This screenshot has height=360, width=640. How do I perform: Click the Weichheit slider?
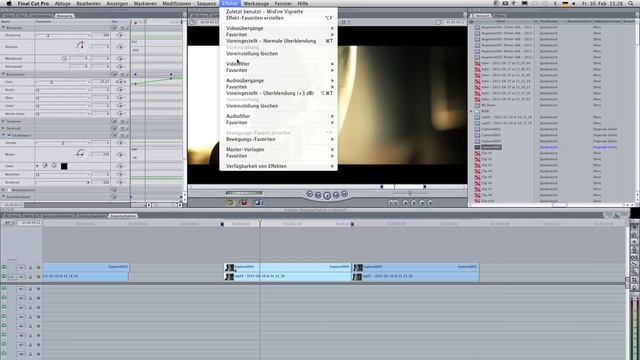click(62, 174)
